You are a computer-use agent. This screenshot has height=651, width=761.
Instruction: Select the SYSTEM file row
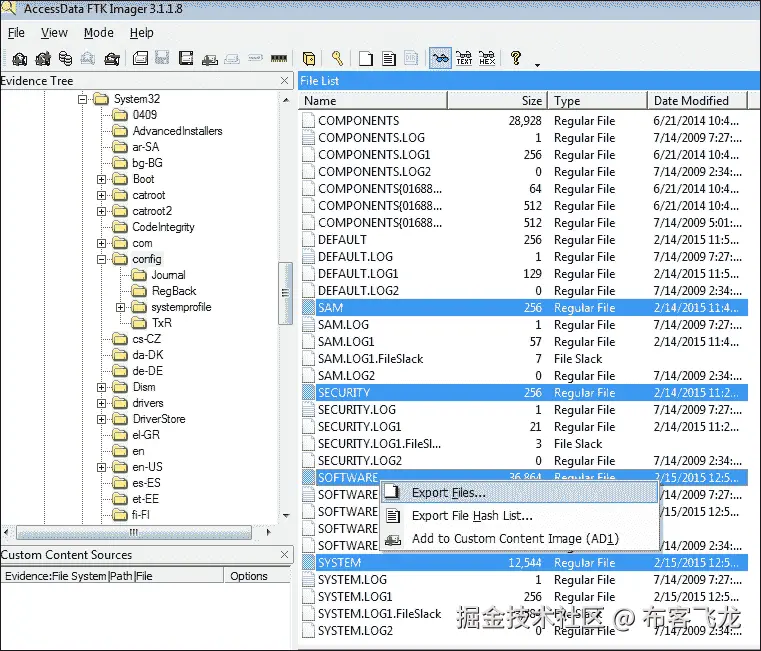point(524,563)
